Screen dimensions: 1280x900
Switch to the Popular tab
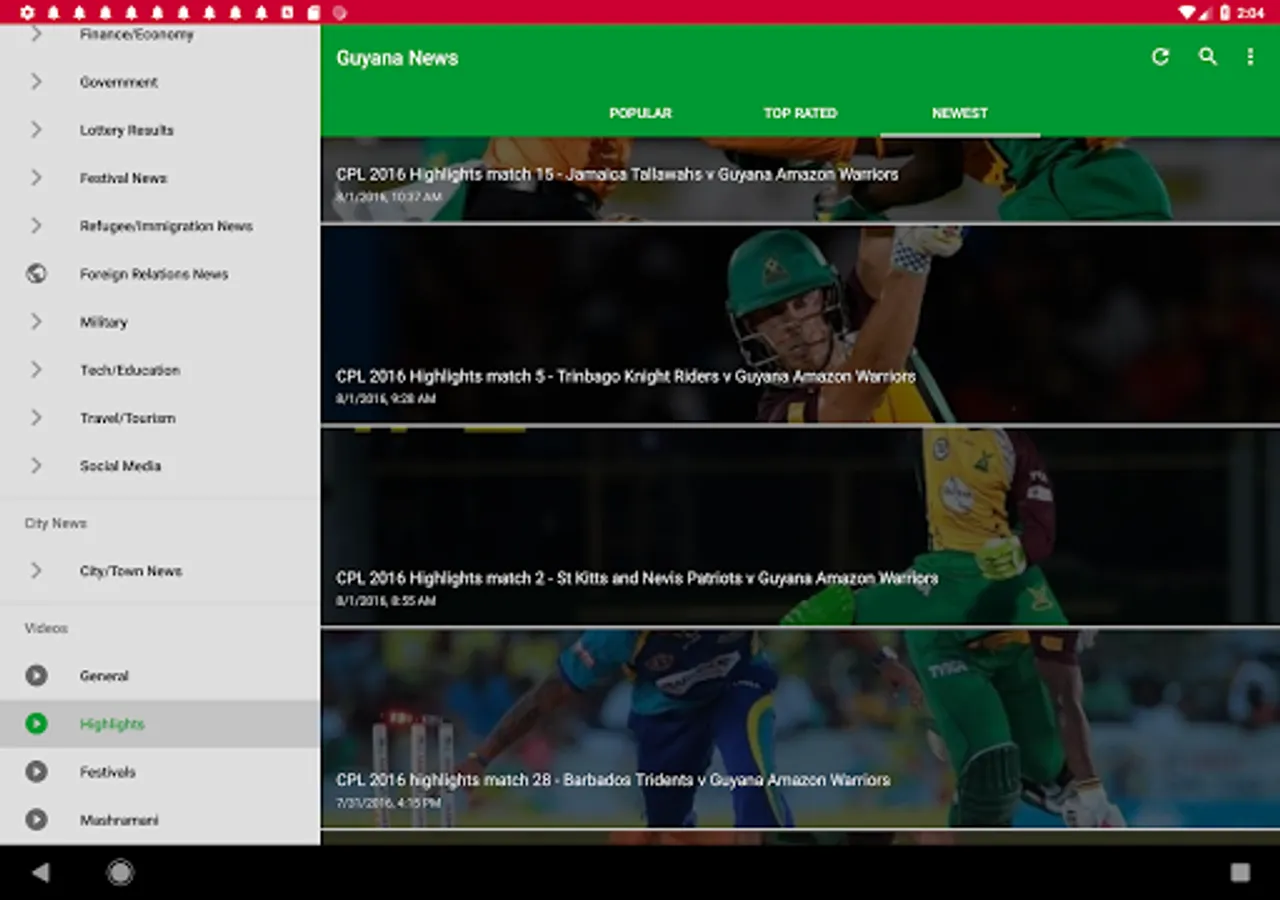[x=640, y=113]
